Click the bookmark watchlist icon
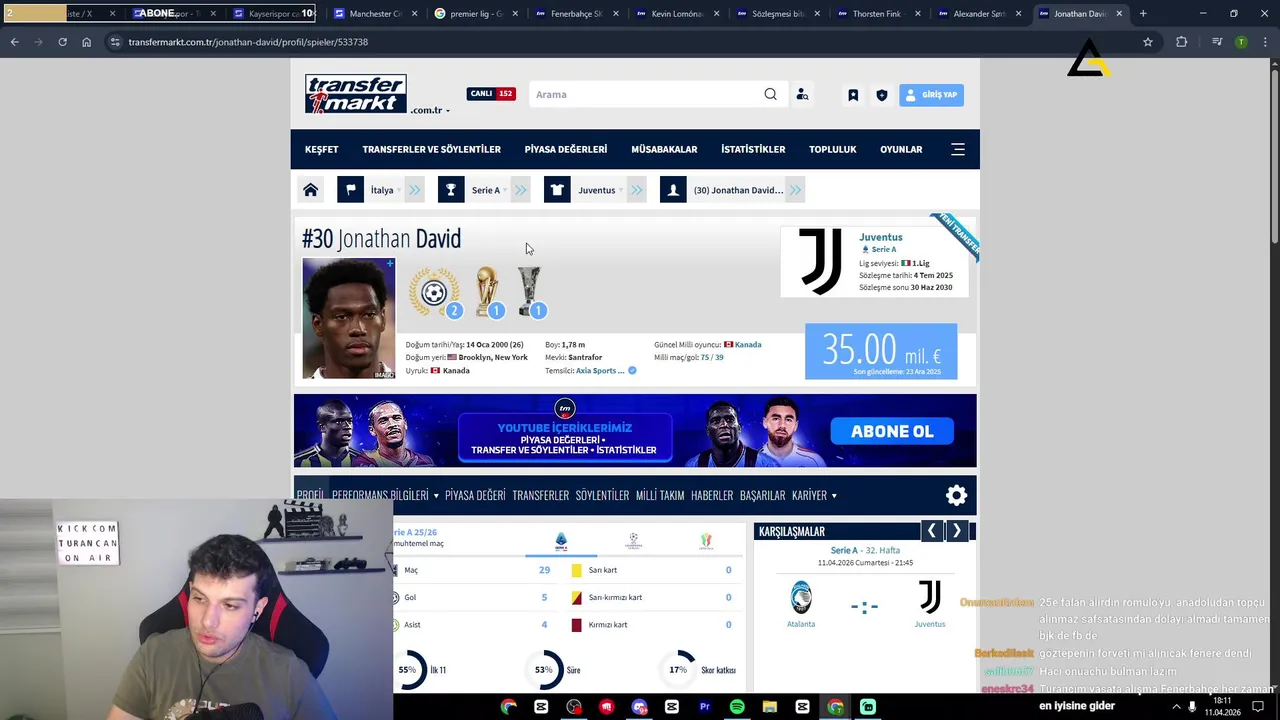The image size is (1280, 720). tap(853, 95)
